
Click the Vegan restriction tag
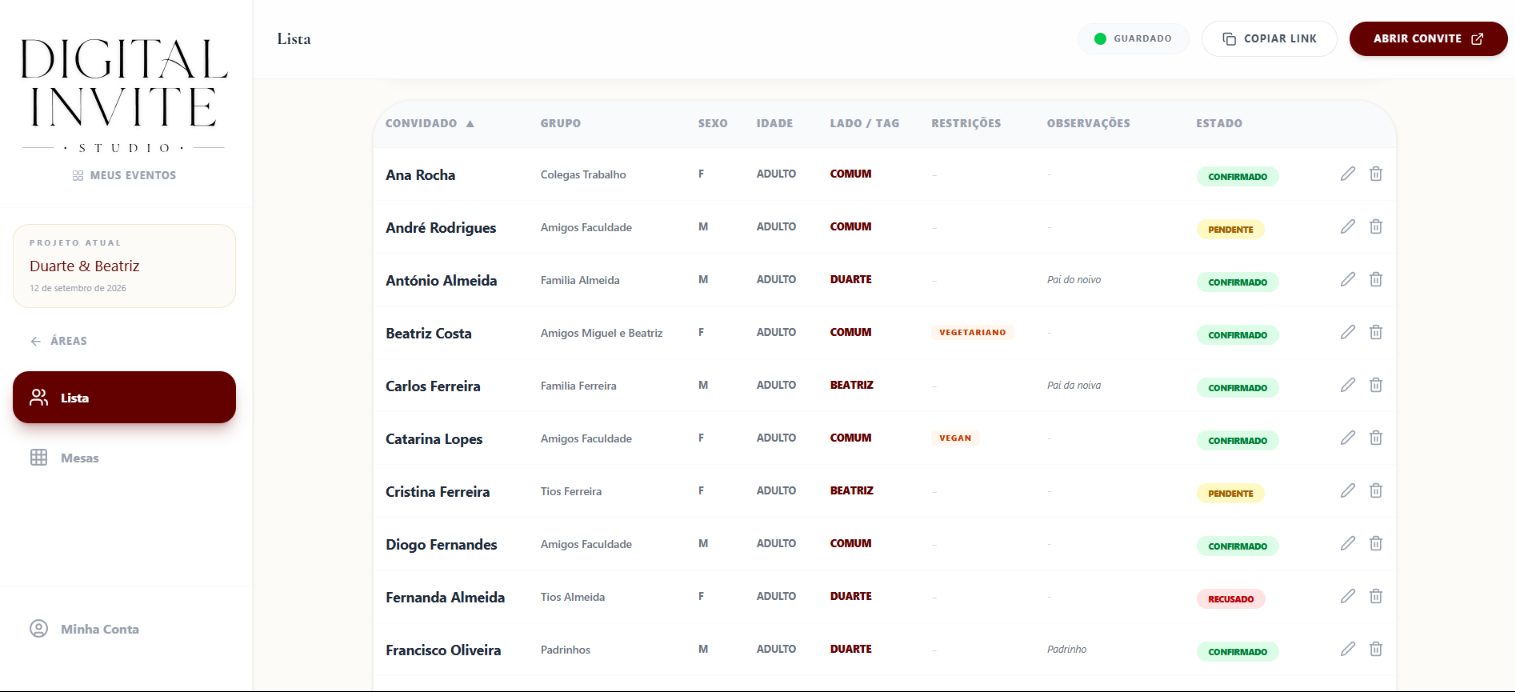pyautogui.click(x=955, y=438)
